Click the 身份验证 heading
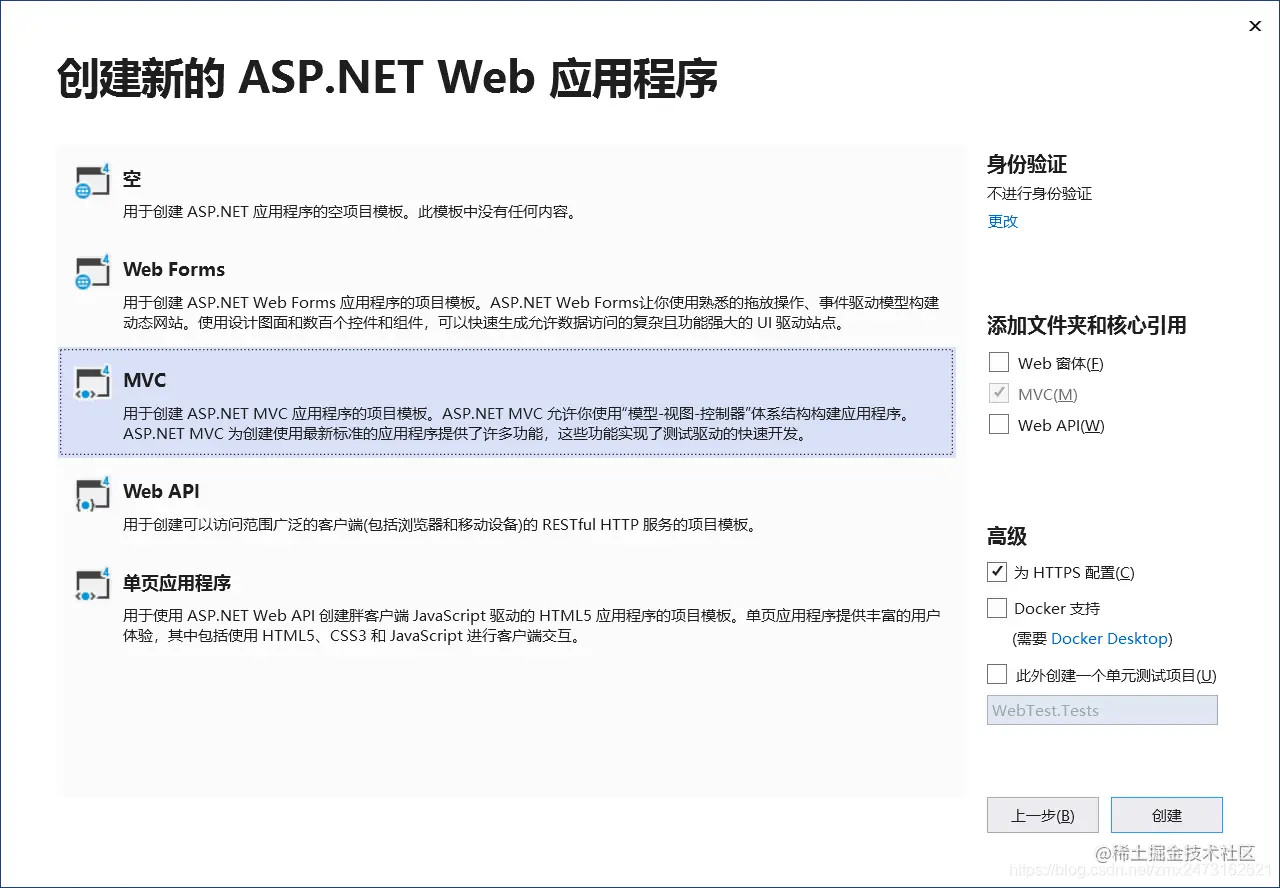This screenshot has height=888, width=1280. pyautogui.click(x=1027, y=164)
